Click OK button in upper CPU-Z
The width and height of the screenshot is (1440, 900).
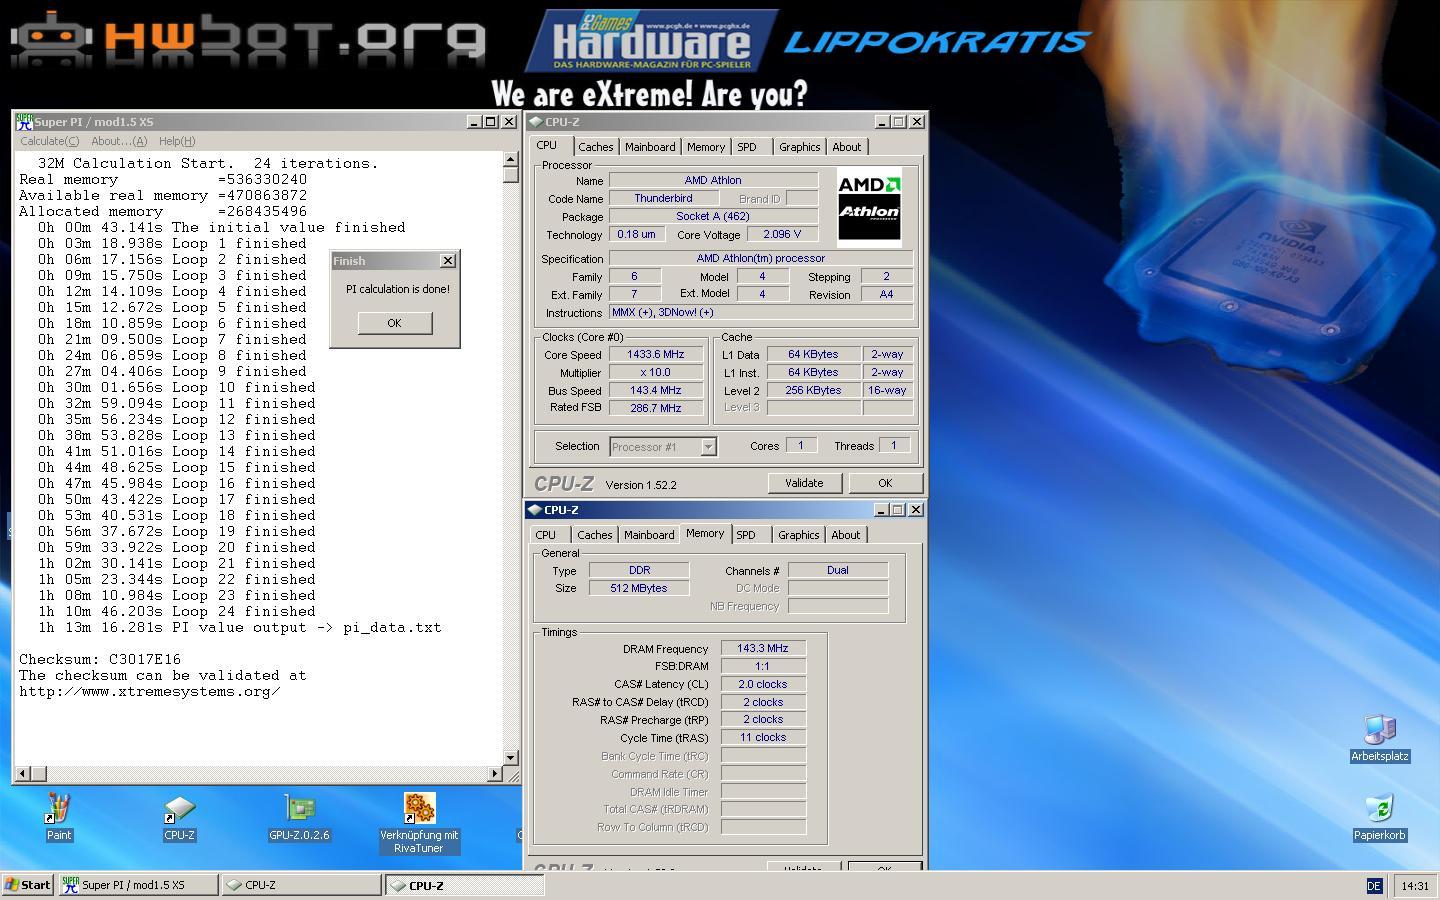point(885,483)
